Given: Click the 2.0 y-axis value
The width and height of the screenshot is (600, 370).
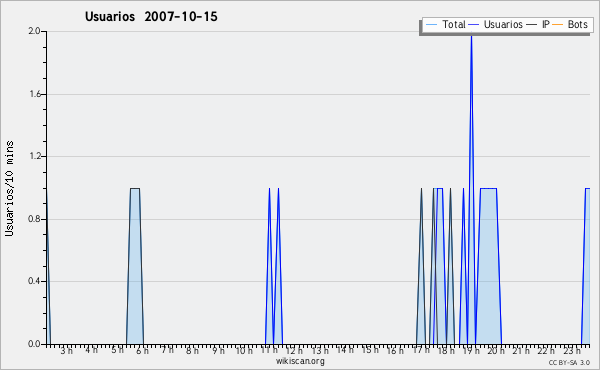Looking at the screenshot, I should (x=35, y=31).
